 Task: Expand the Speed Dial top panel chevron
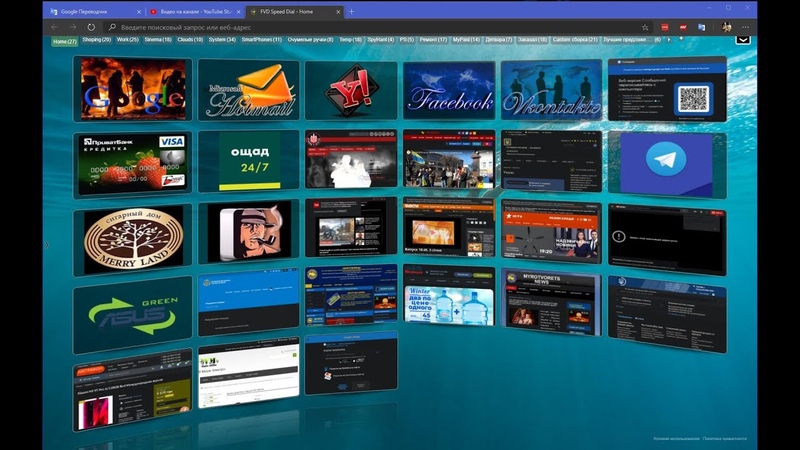[x=743, y=40]
